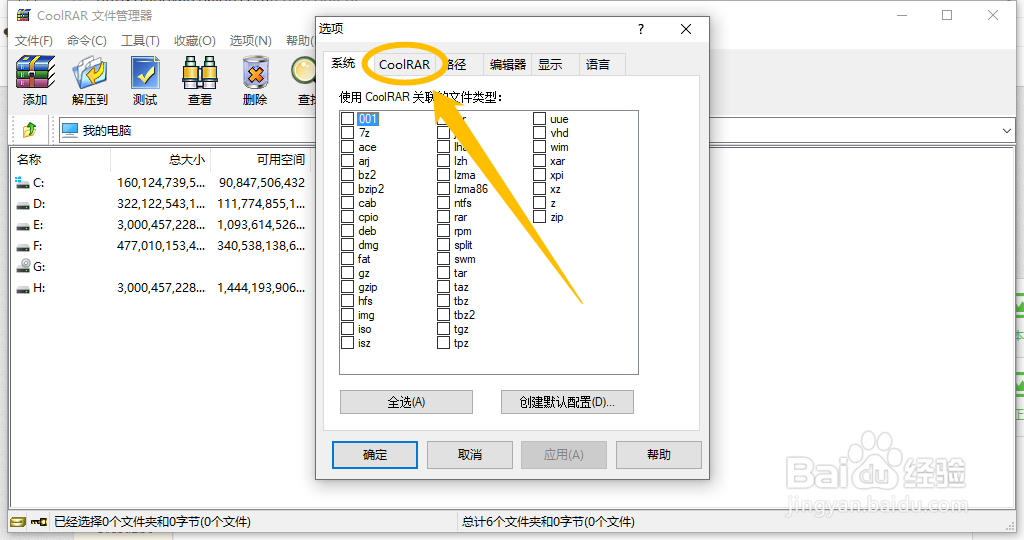The width and height of the screenshot is (1024, 540).
Task: Click the key icon in status bar
Action: (x=39, y=522)
